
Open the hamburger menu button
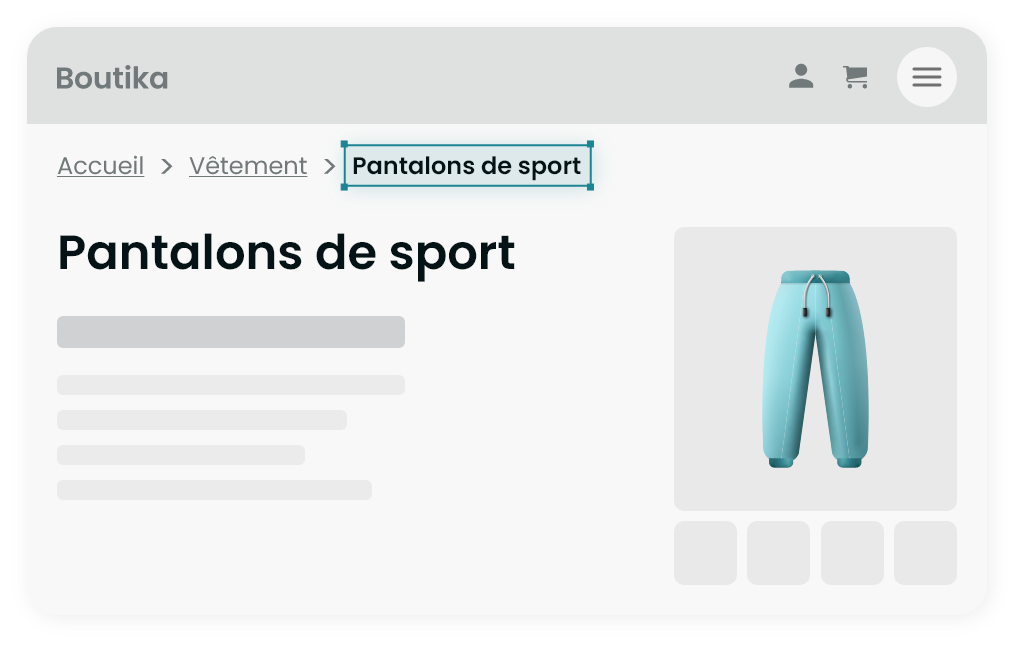coord(926,77)
